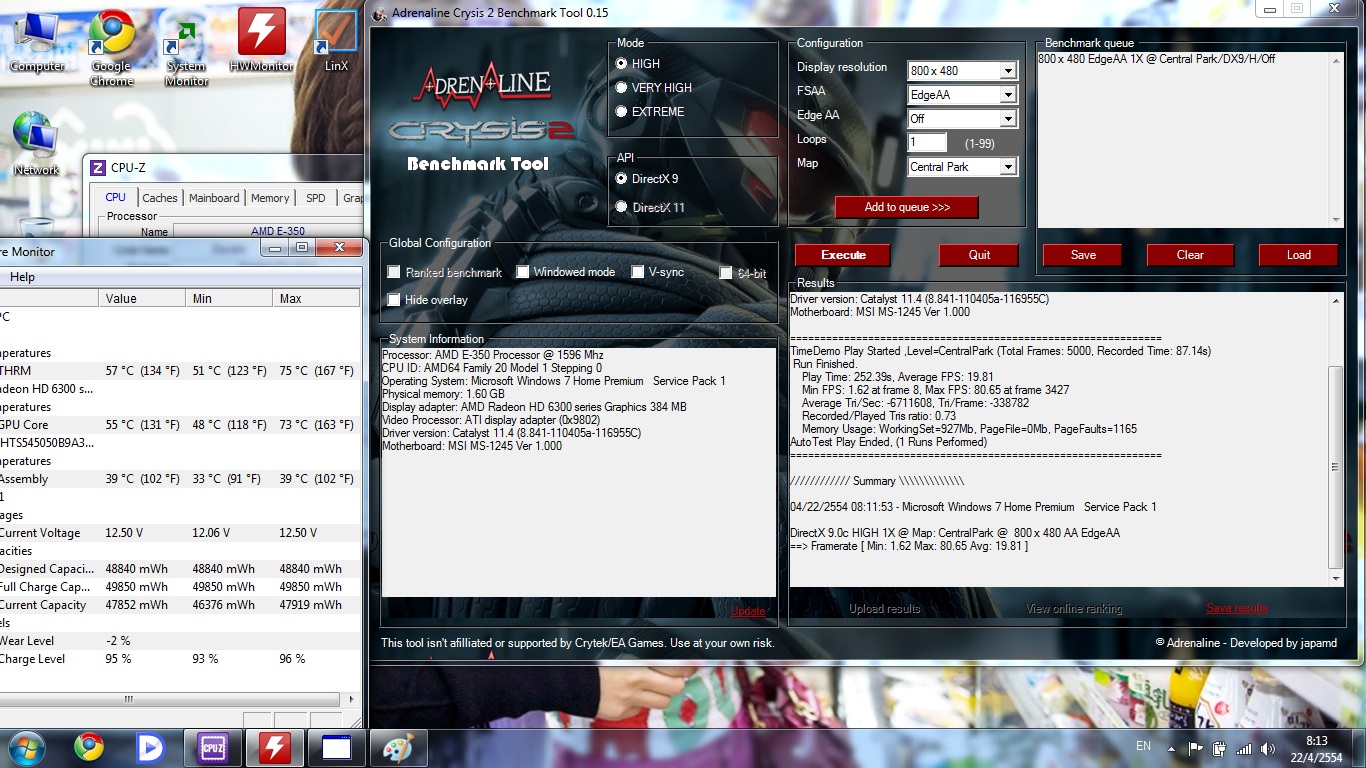Switch to the CPU tab in CPU-Z
The width and height of the screenshot is (1366, 768).
tap(115, 198)
